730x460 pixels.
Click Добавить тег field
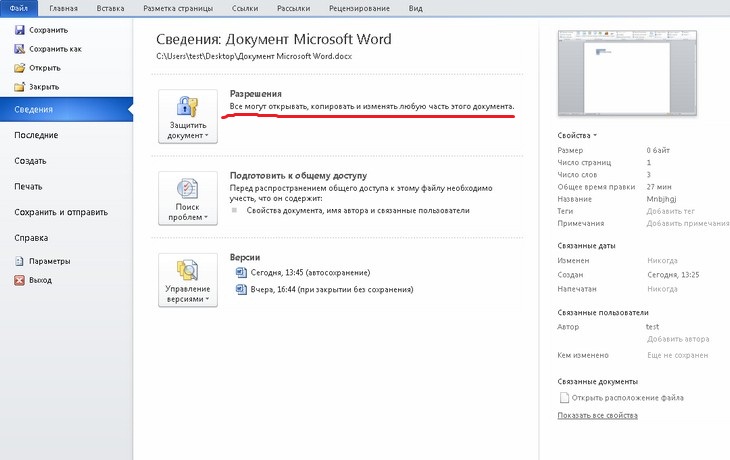coord(670,211)
